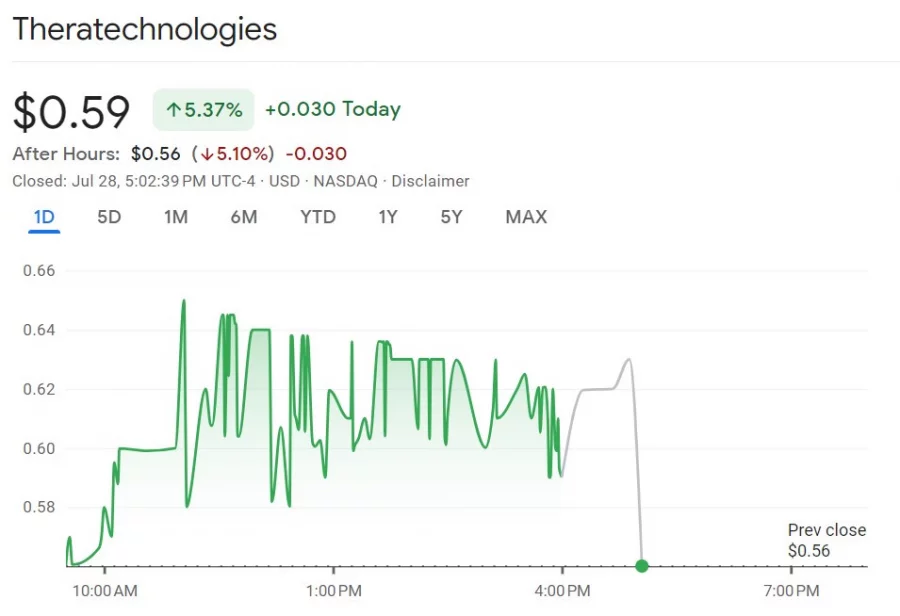Image resolution: width=900 pixels, height=616 pixels.
Task: Switch to the MAX time range
Action: point(526,216)
